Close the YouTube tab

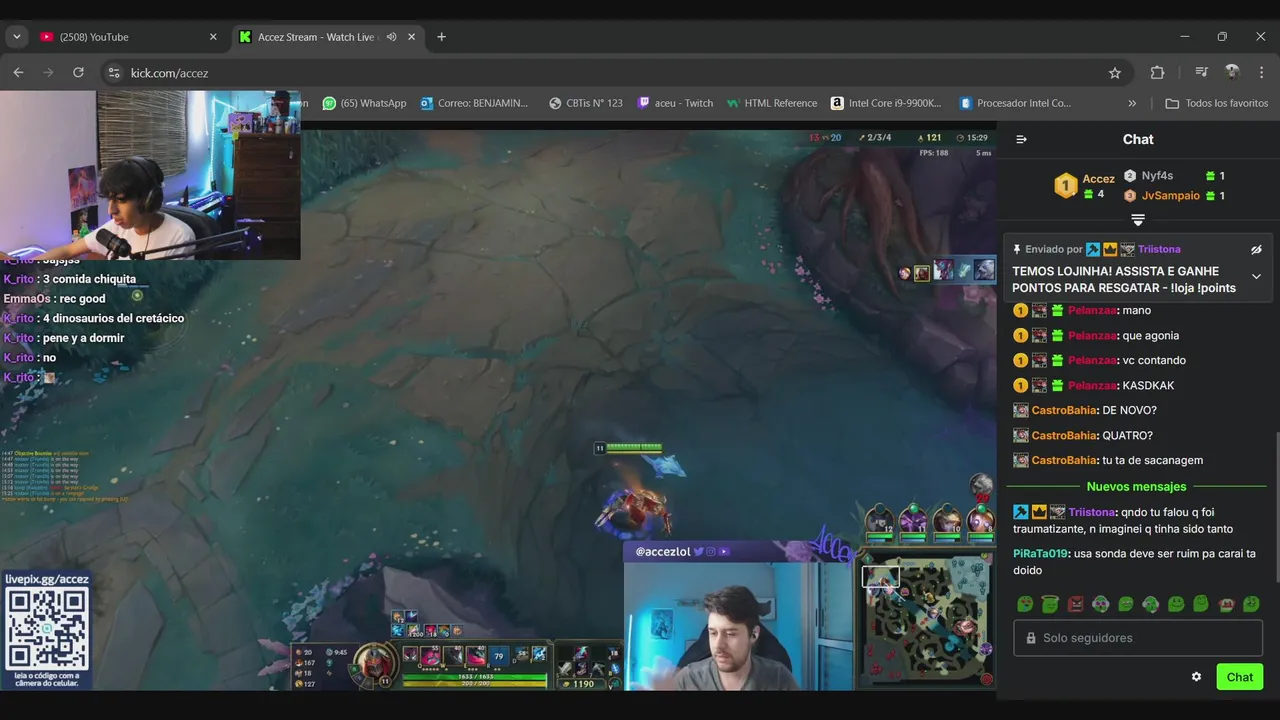coord(213,37)
